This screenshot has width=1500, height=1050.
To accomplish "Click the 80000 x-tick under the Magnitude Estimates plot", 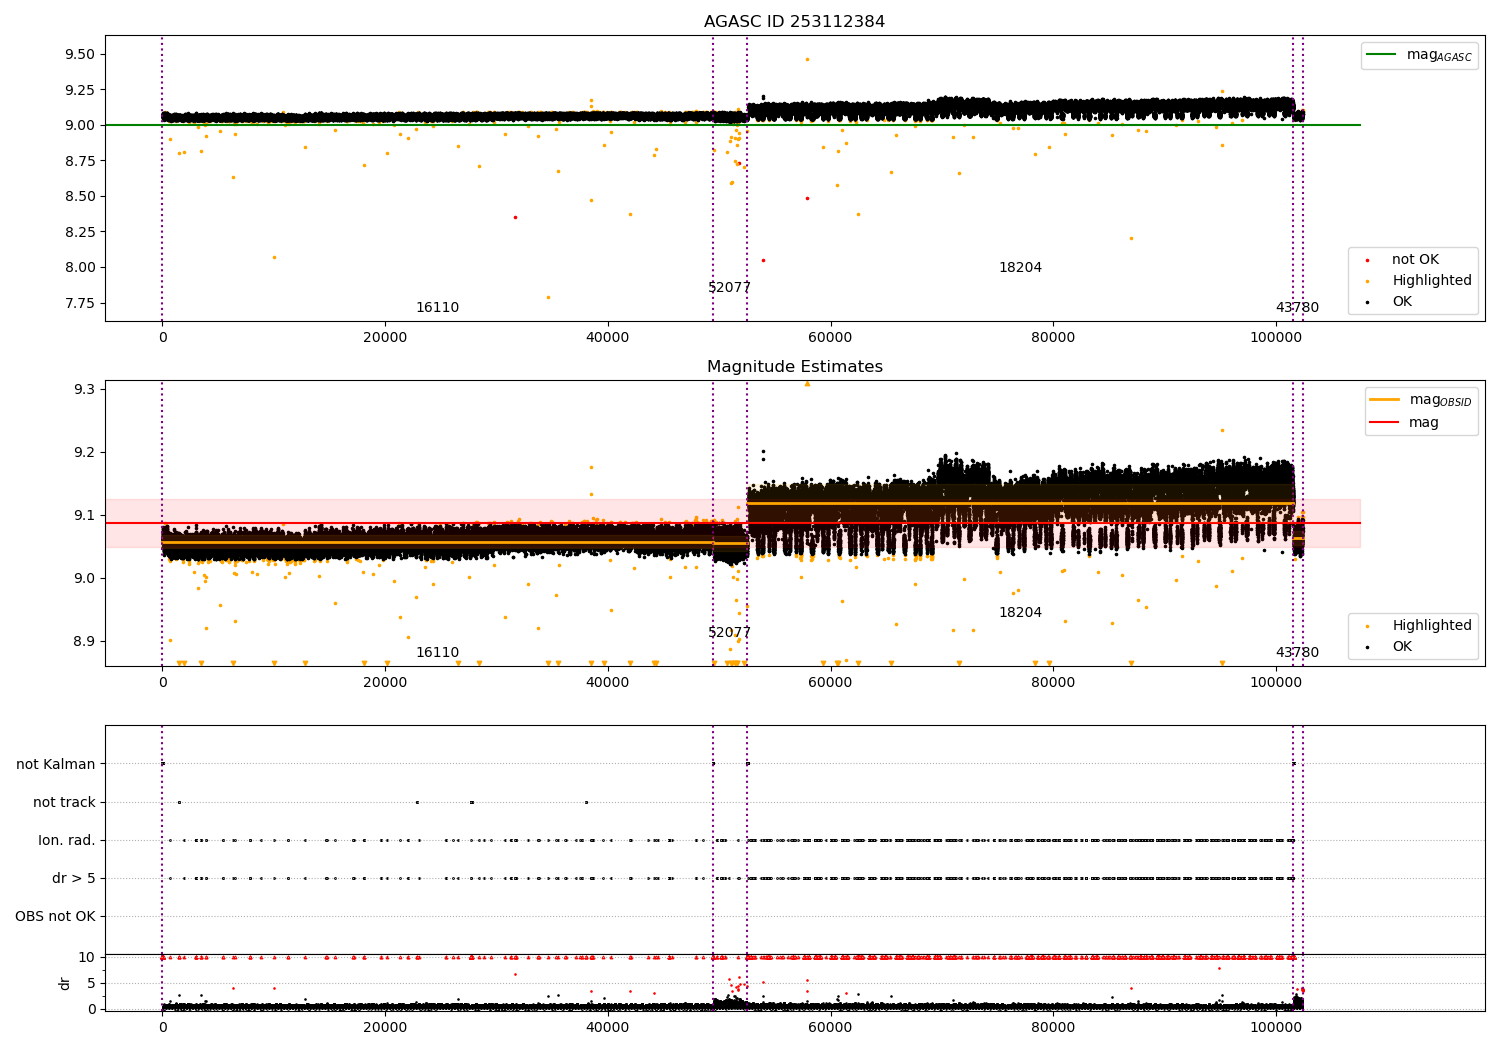I will point(1053,683).
